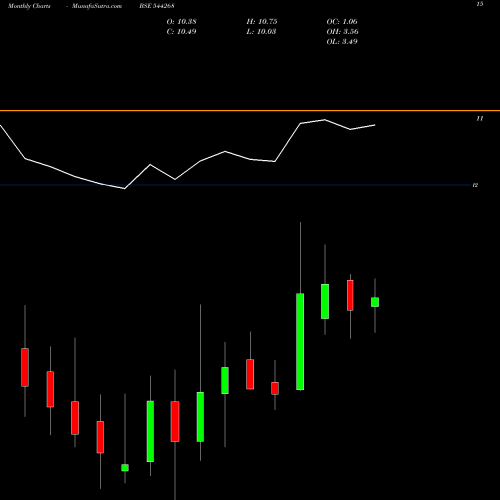Click the orange horizontal level line
The image size is (500, 500).
(x=250, y=110)
